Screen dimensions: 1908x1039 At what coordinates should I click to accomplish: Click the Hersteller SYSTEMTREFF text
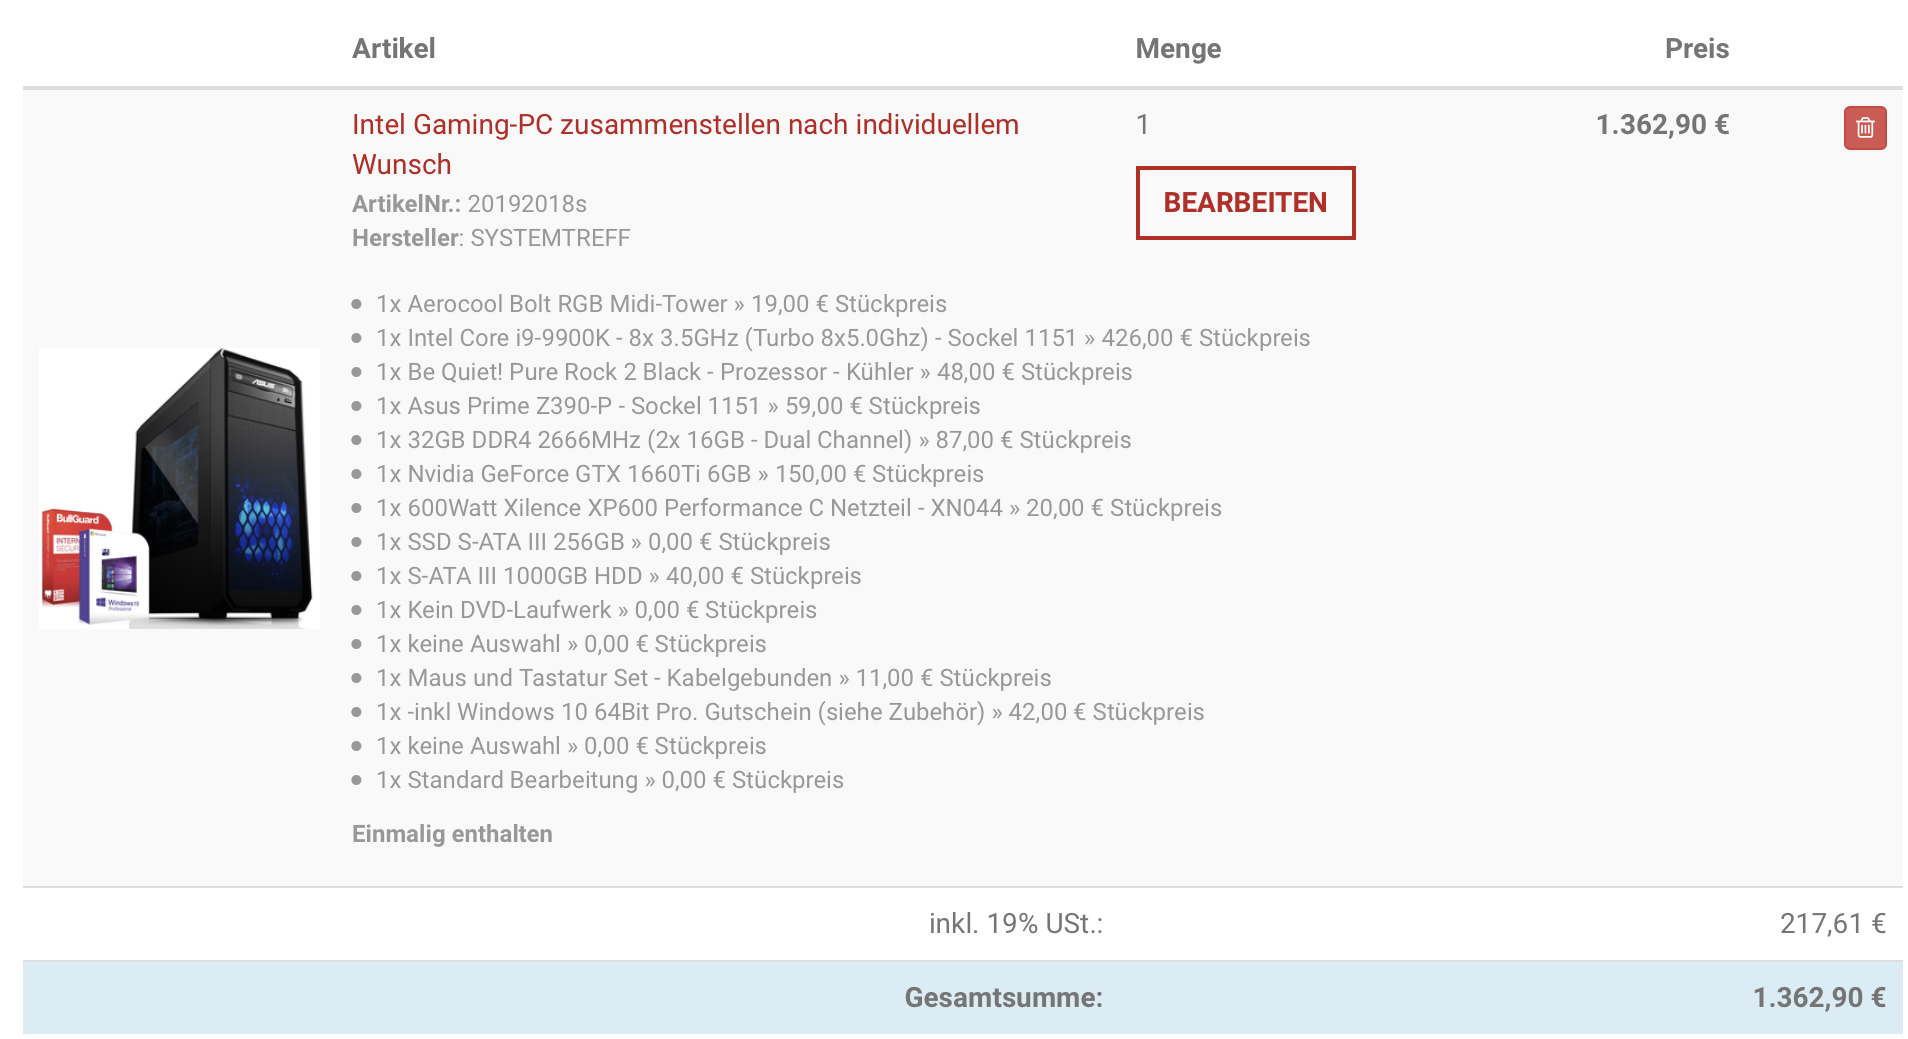(491, 238)
